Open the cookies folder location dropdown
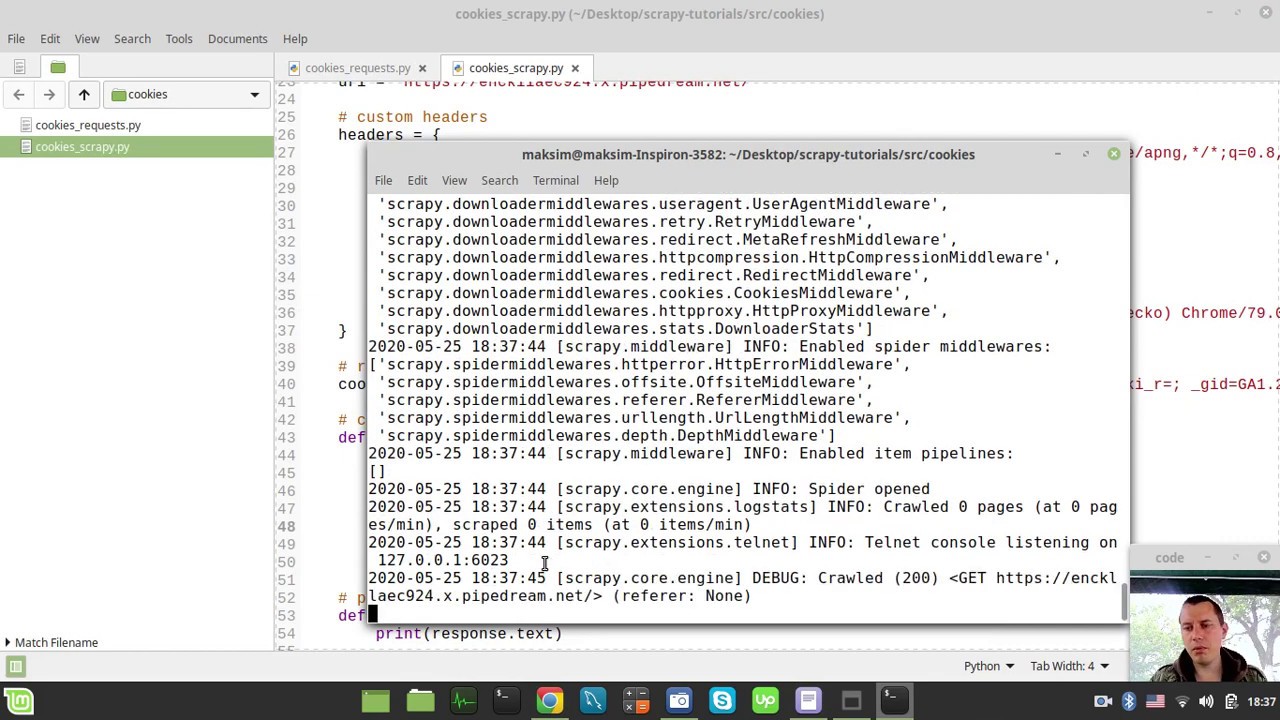The image size is (1280, 720). (x=186, y=94)
